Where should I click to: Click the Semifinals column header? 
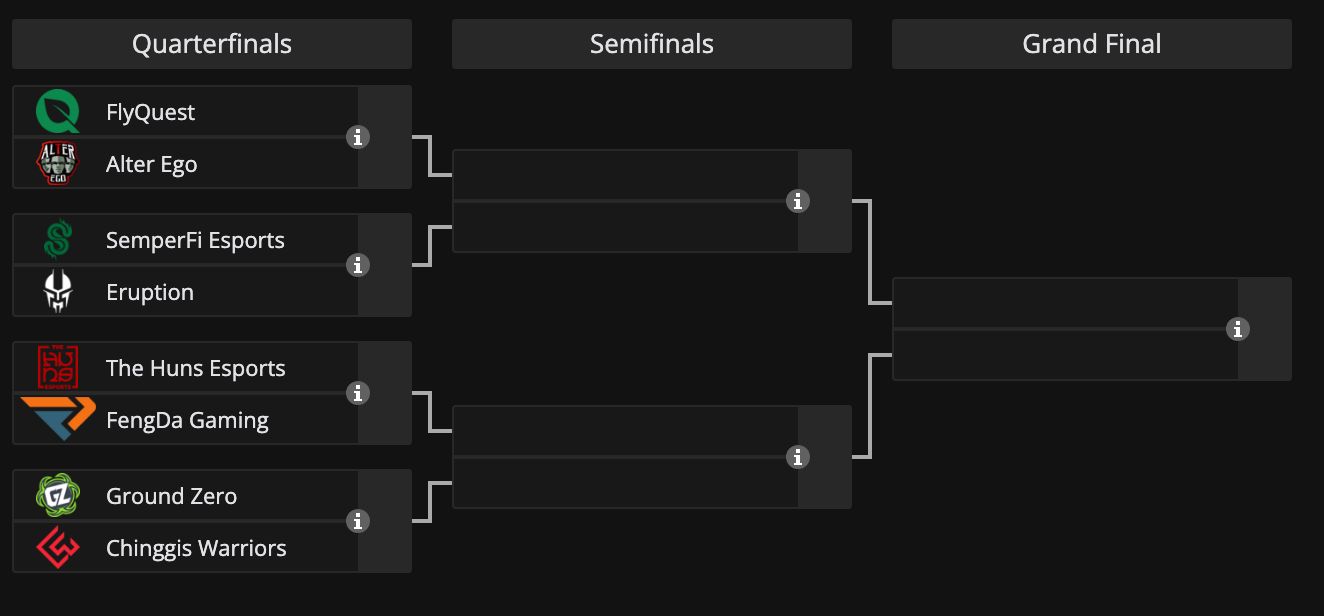pos(652,44)
